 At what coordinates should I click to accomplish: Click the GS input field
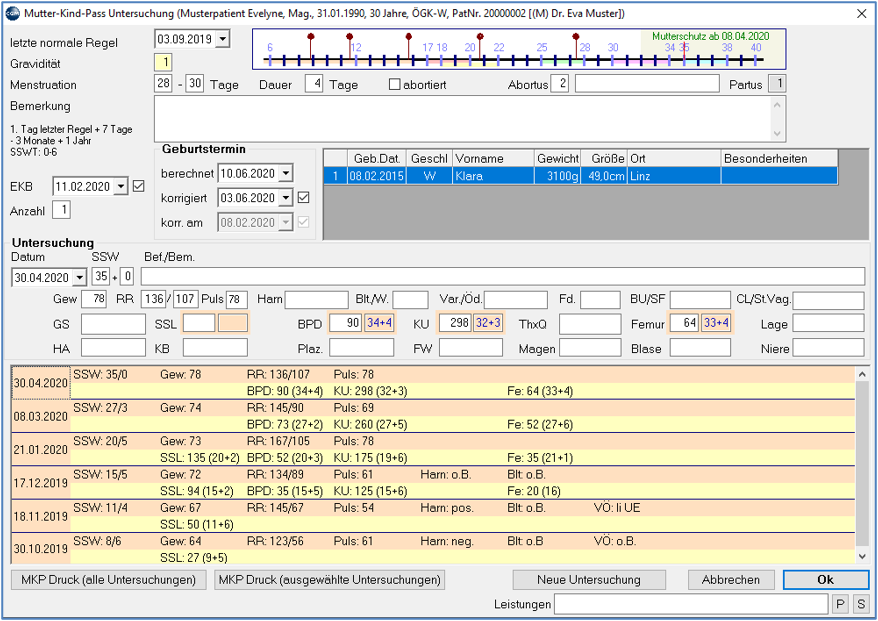pos(113,324)
